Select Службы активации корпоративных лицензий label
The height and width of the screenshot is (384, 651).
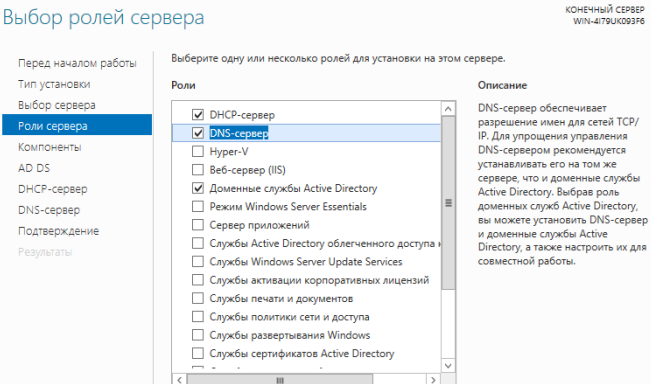pos(319,280)
